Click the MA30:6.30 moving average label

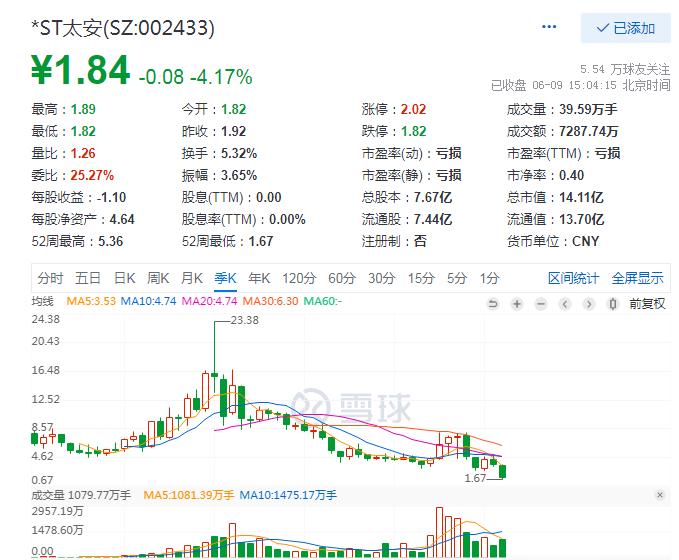(271, 301)
